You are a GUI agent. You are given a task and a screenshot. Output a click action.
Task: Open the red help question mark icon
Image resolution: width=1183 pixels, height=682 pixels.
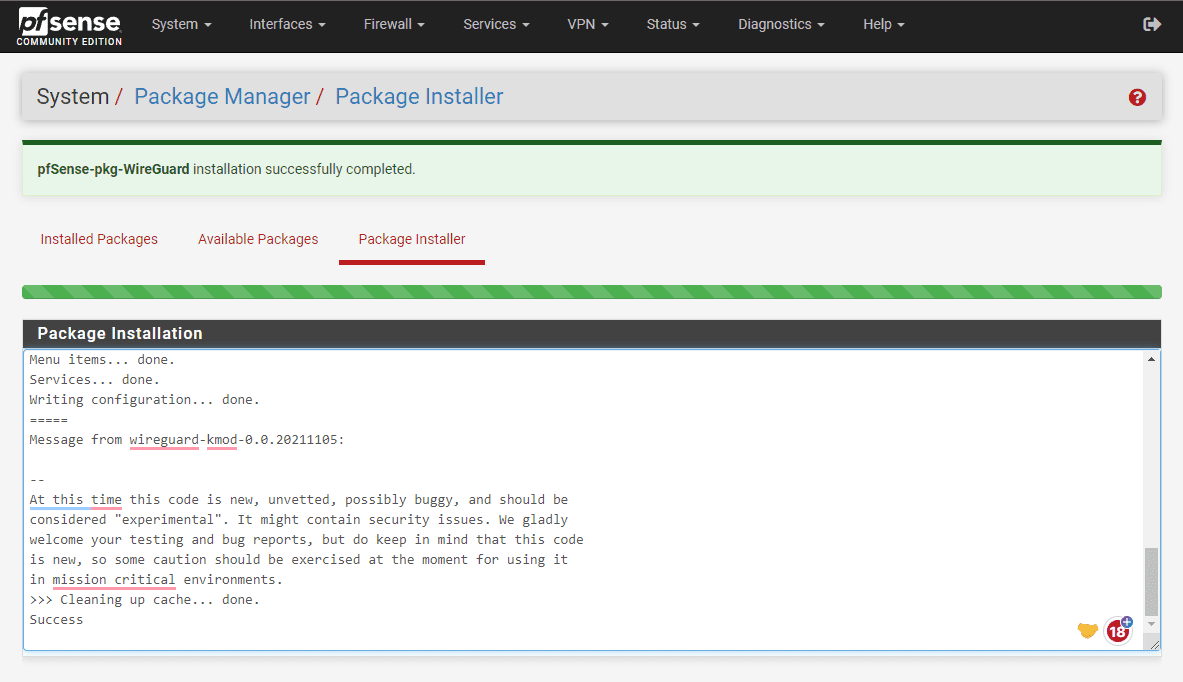point(1137,97)
